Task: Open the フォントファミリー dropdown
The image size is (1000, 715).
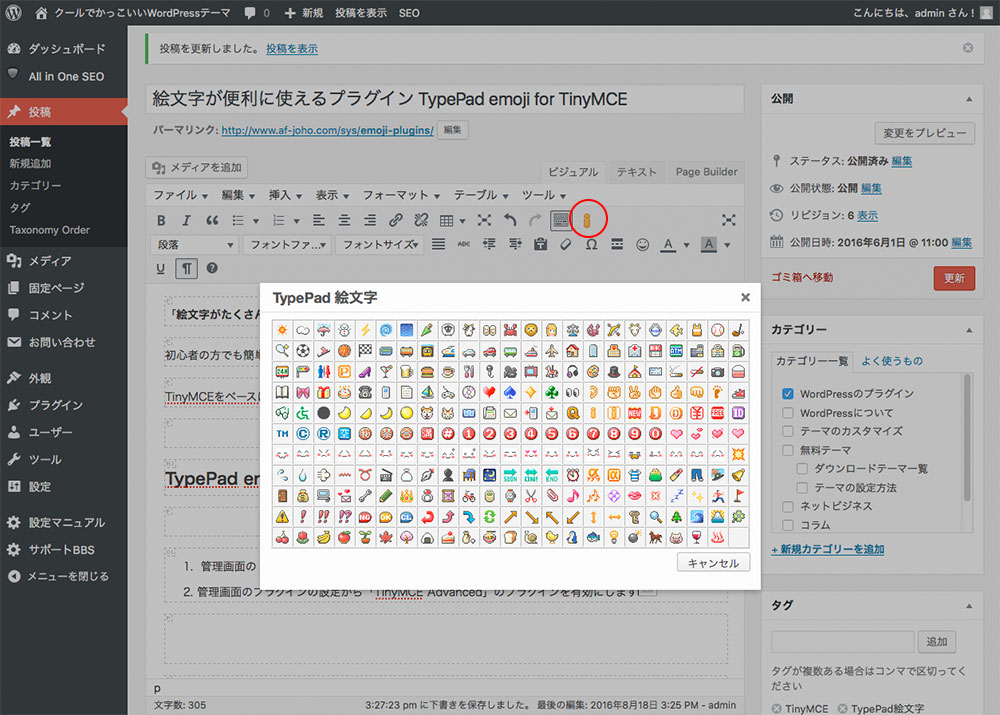Action: click(287, 244)
